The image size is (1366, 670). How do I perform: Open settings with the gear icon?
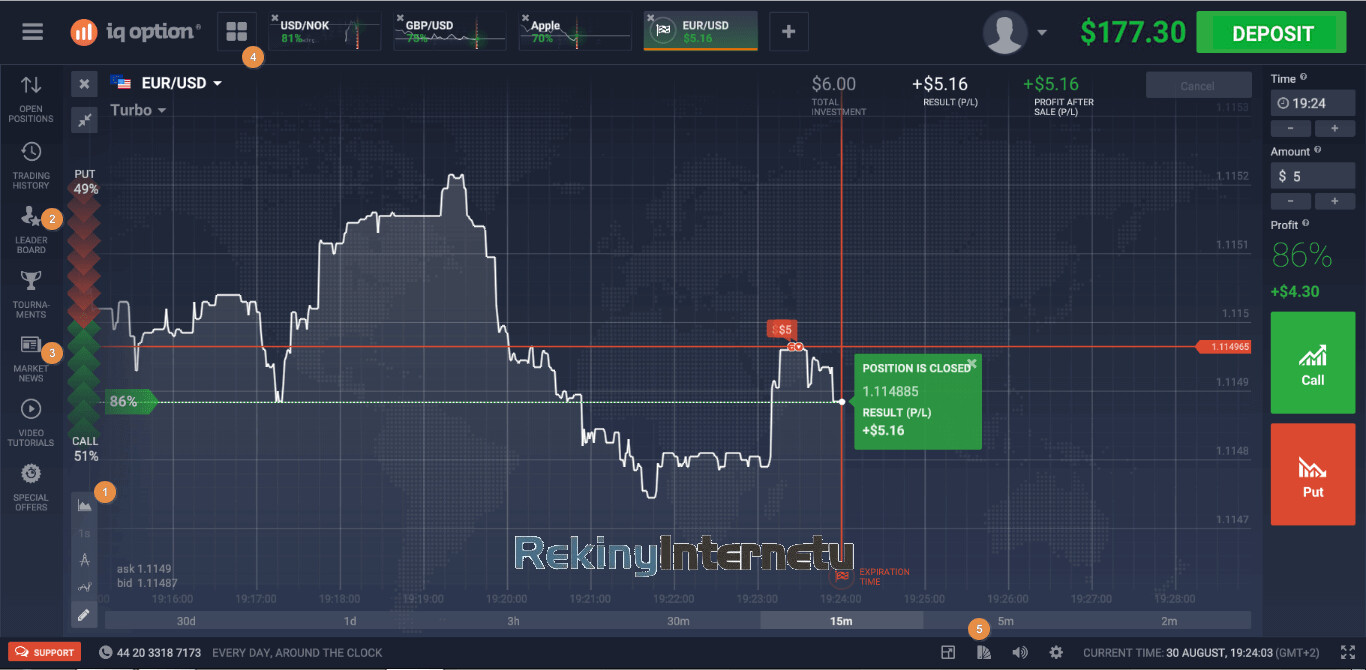click(x=1056, y=652)
